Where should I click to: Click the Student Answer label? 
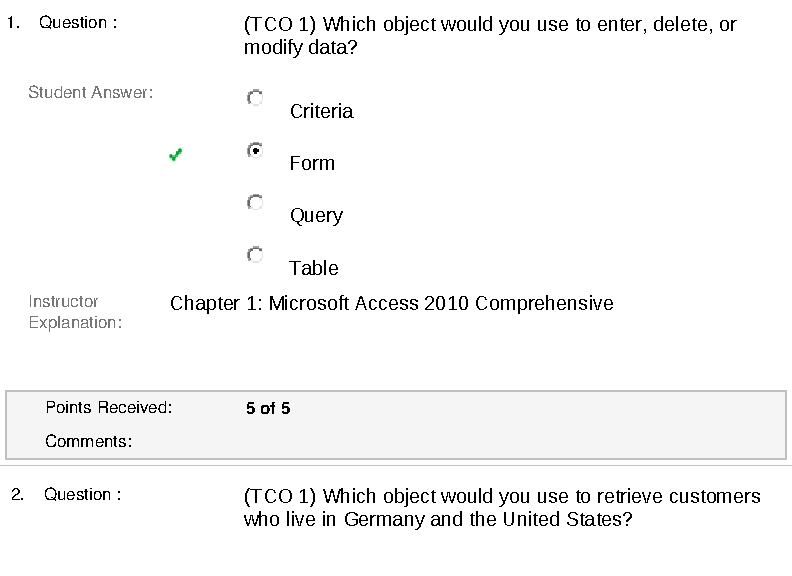click(x=90, y=93)
